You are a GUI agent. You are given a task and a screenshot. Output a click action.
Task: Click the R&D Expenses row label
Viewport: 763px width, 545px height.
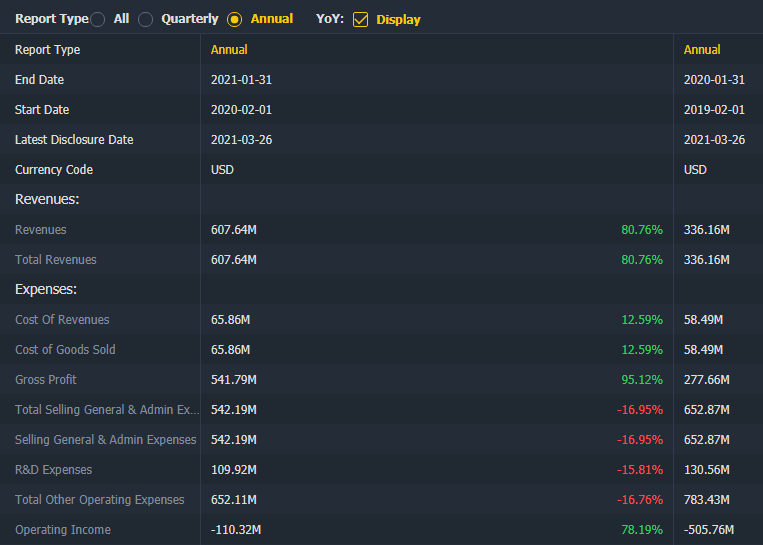click(54, 470)
